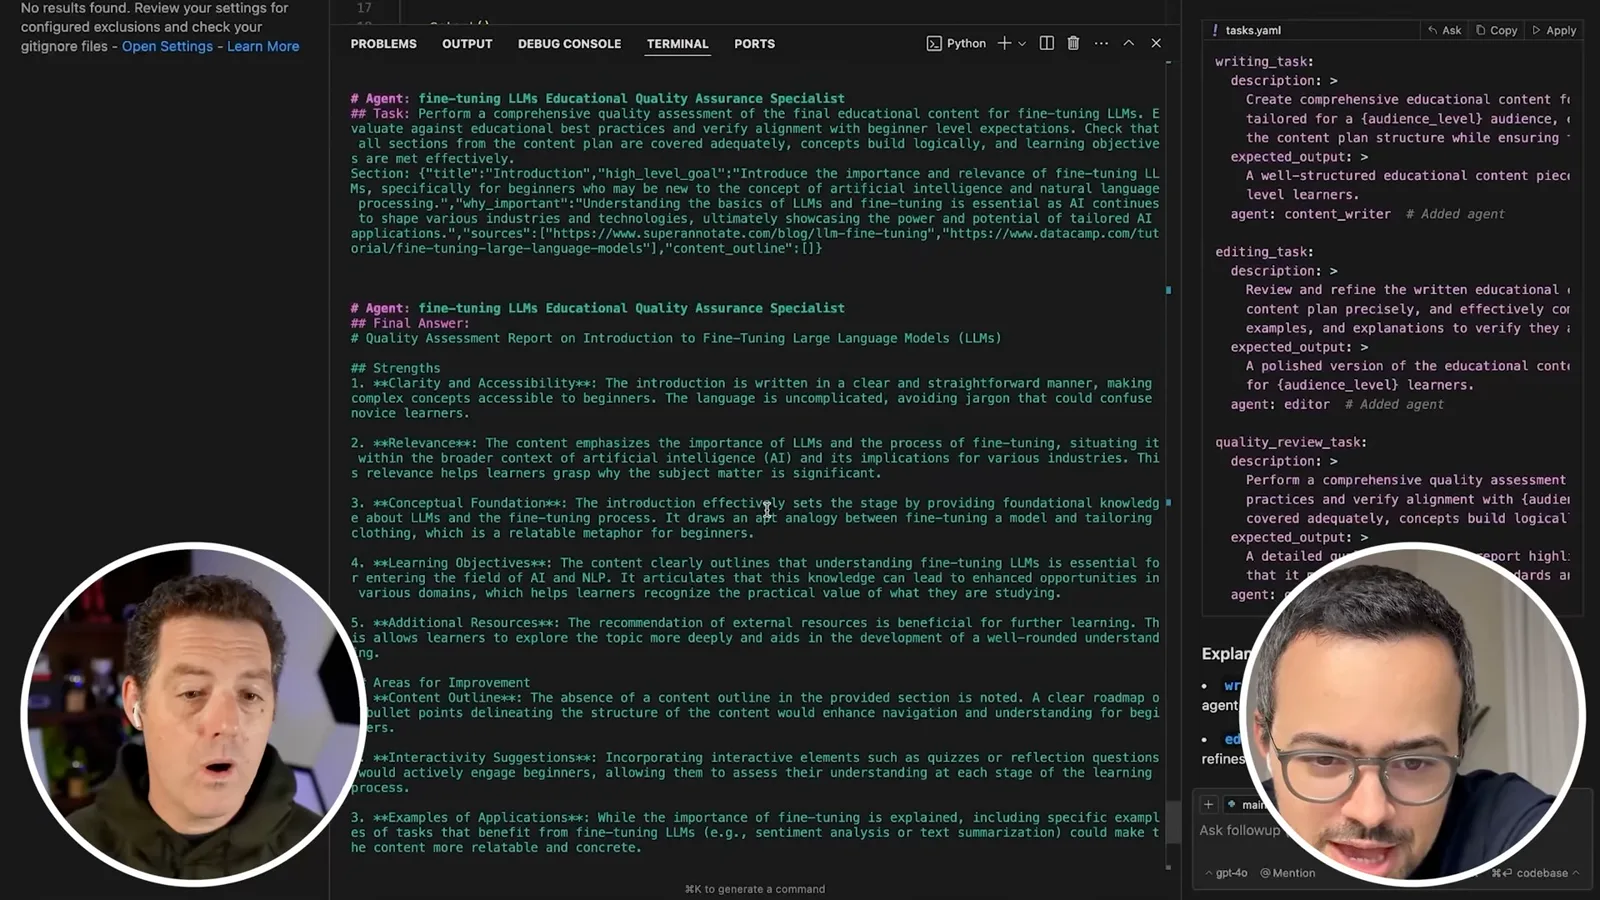Viewport: 1600px width, 900px height.
Task: Click 'agent: content_writer' line in YAML
Action: click(x=1310, y=214)
